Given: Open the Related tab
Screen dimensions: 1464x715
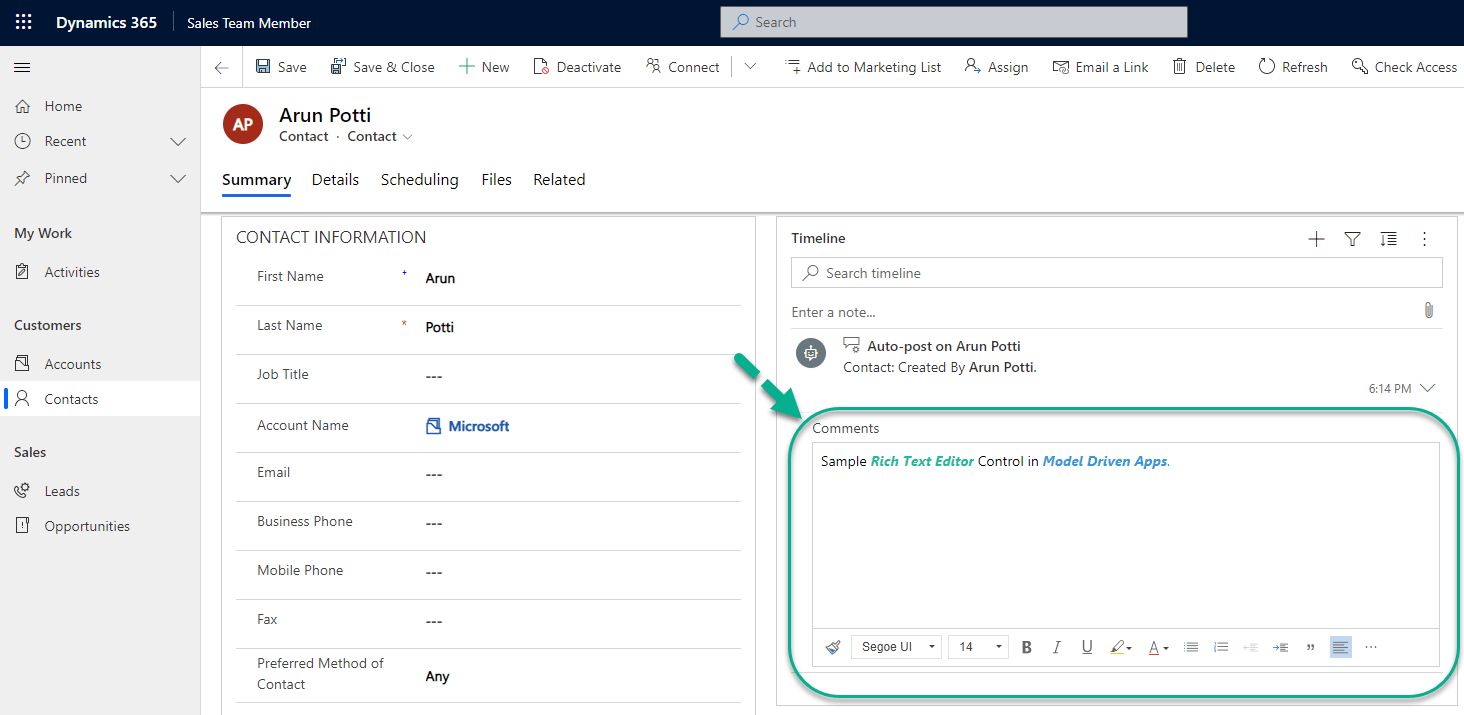Looking at the screenshot, I should (x=559, y=180).
